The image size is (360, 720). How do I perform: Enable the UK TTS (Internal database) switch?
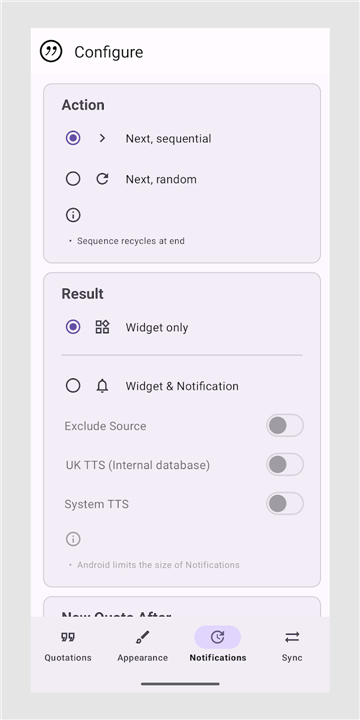[285, 465]
